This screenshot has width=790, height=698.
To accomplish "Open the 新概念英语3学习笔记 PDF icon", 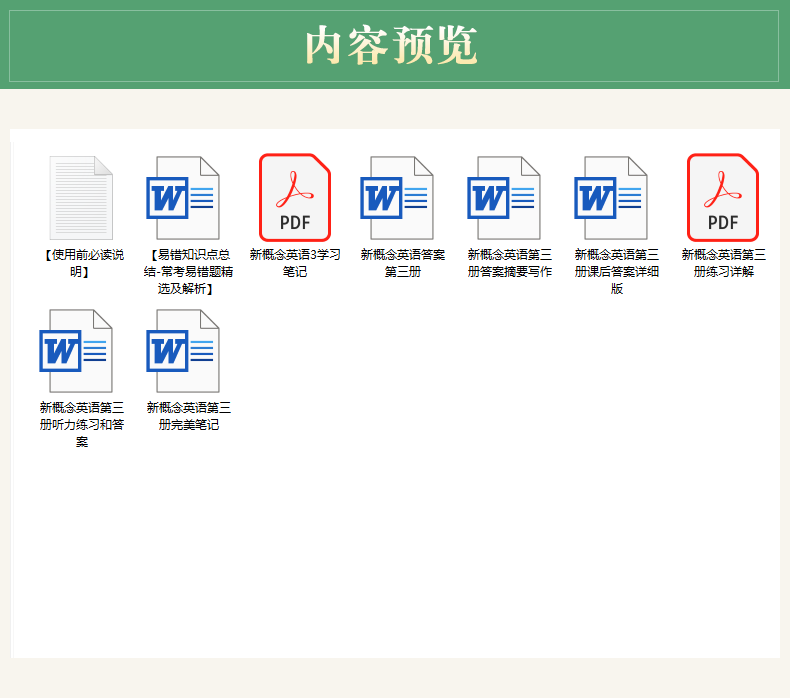I will [295, 198].
